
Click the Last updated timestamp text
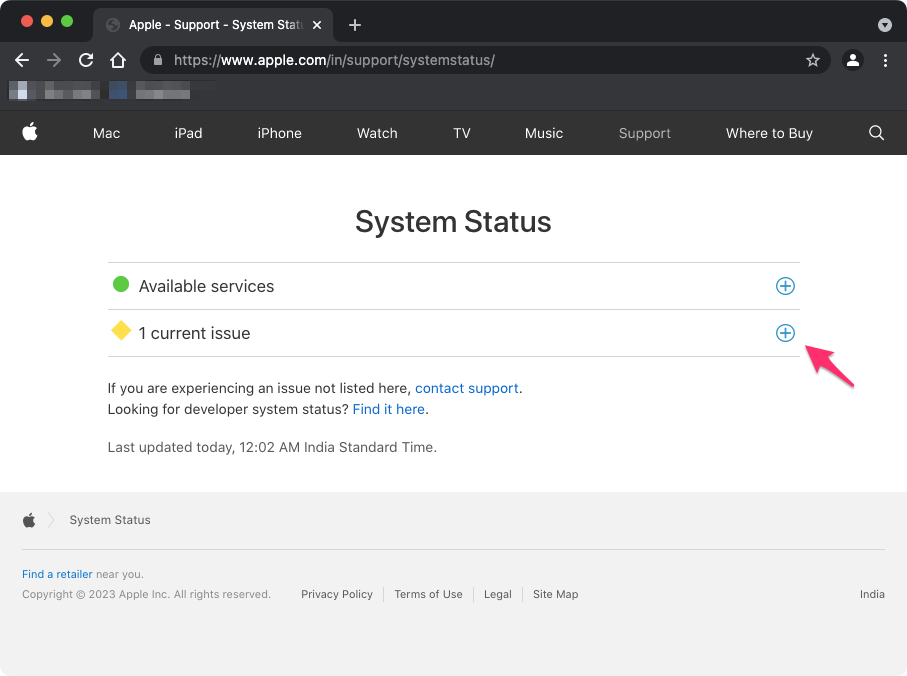[x=272, y=448]
